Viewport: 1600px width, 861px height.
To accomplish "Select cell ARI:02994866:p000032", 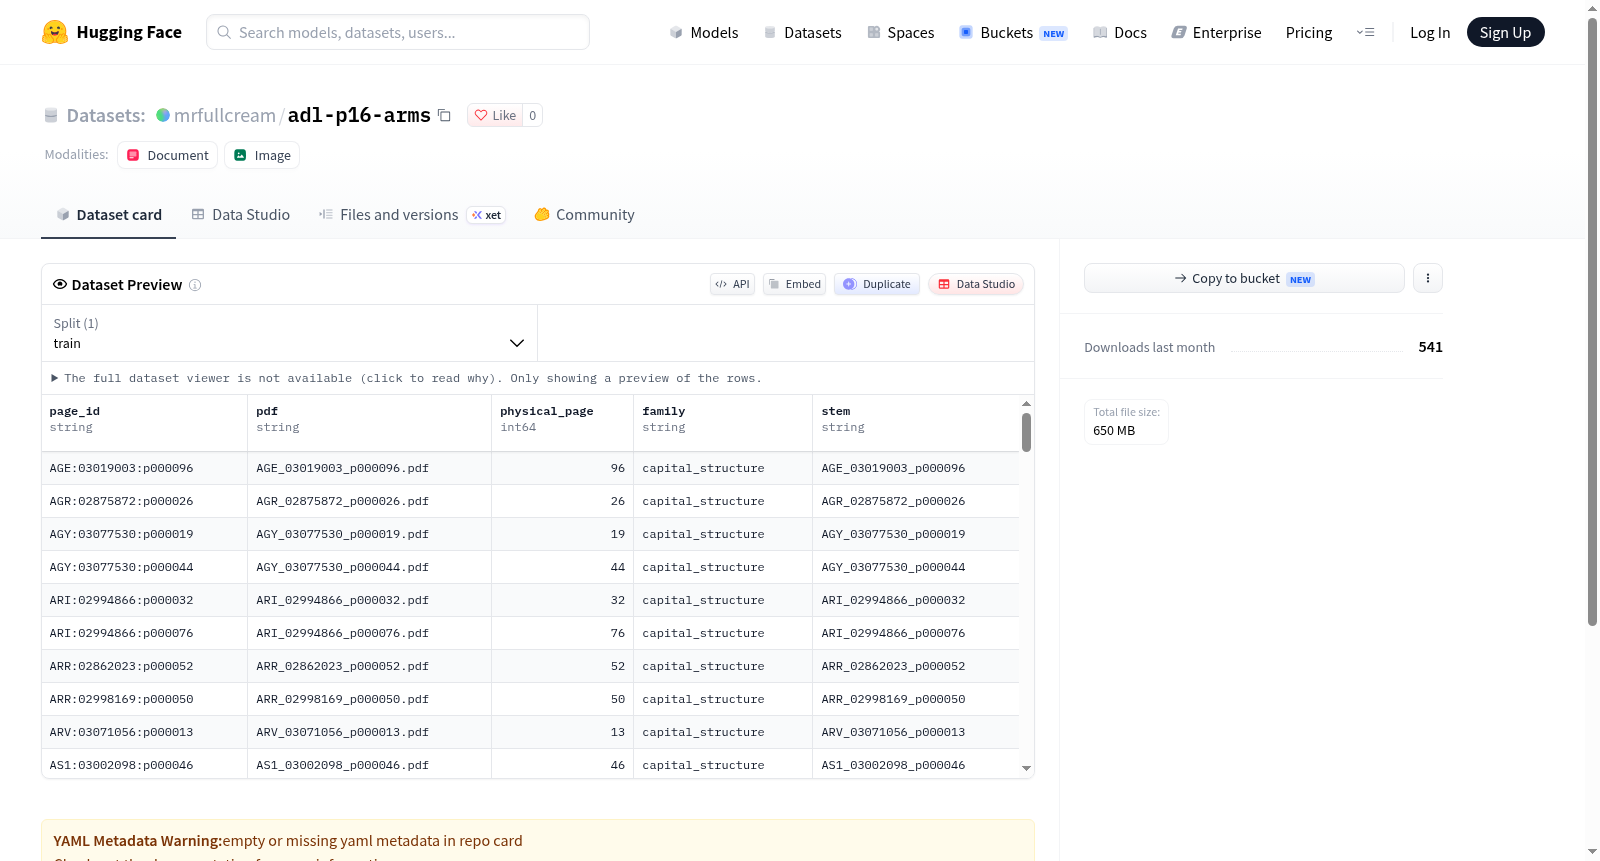I will point(145,600).
